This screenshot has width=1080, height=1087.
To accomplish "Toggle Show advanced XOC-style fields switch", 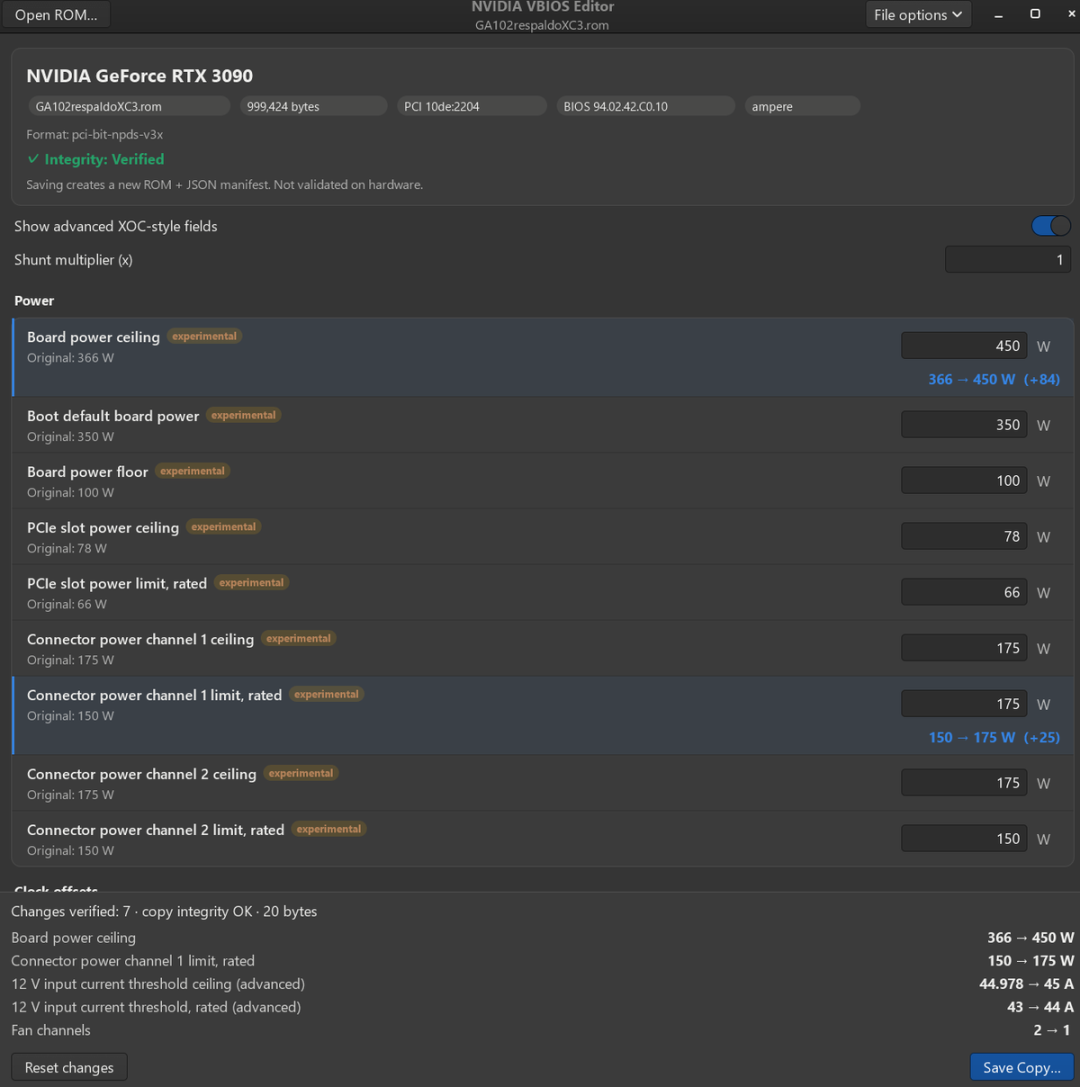I will (x=1050, y=226).
